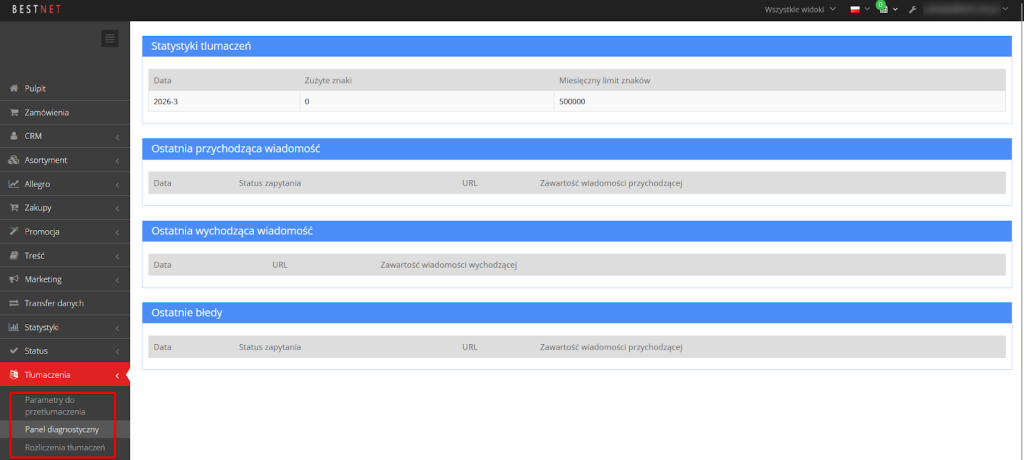Expand the Zakupy submenu chevron
This screenshot has height=460, width=1024.
pyautogui.click(x=117, y=208)
